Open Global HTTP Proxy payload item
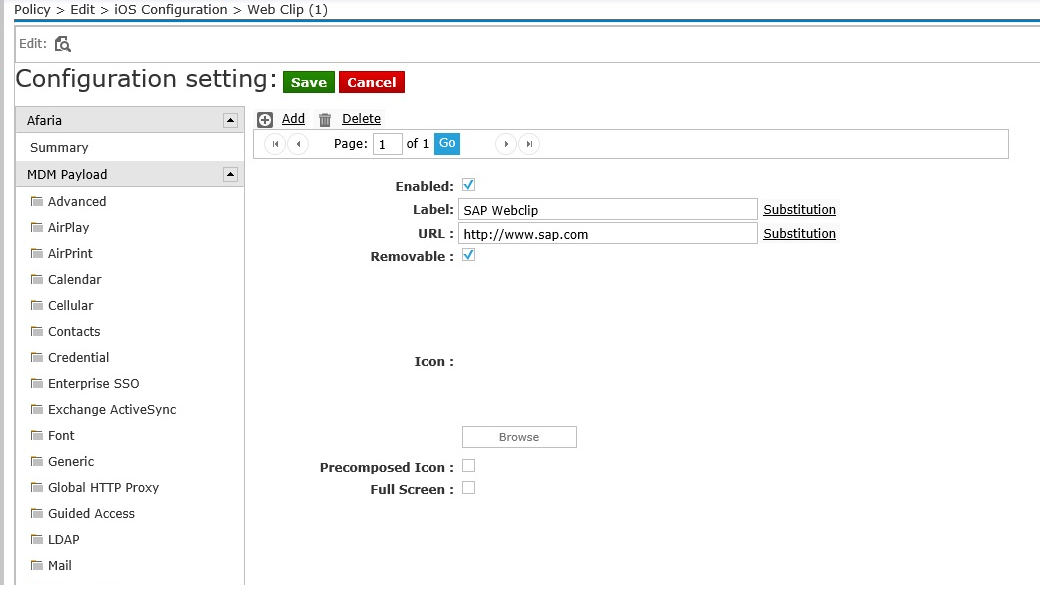 103,487
